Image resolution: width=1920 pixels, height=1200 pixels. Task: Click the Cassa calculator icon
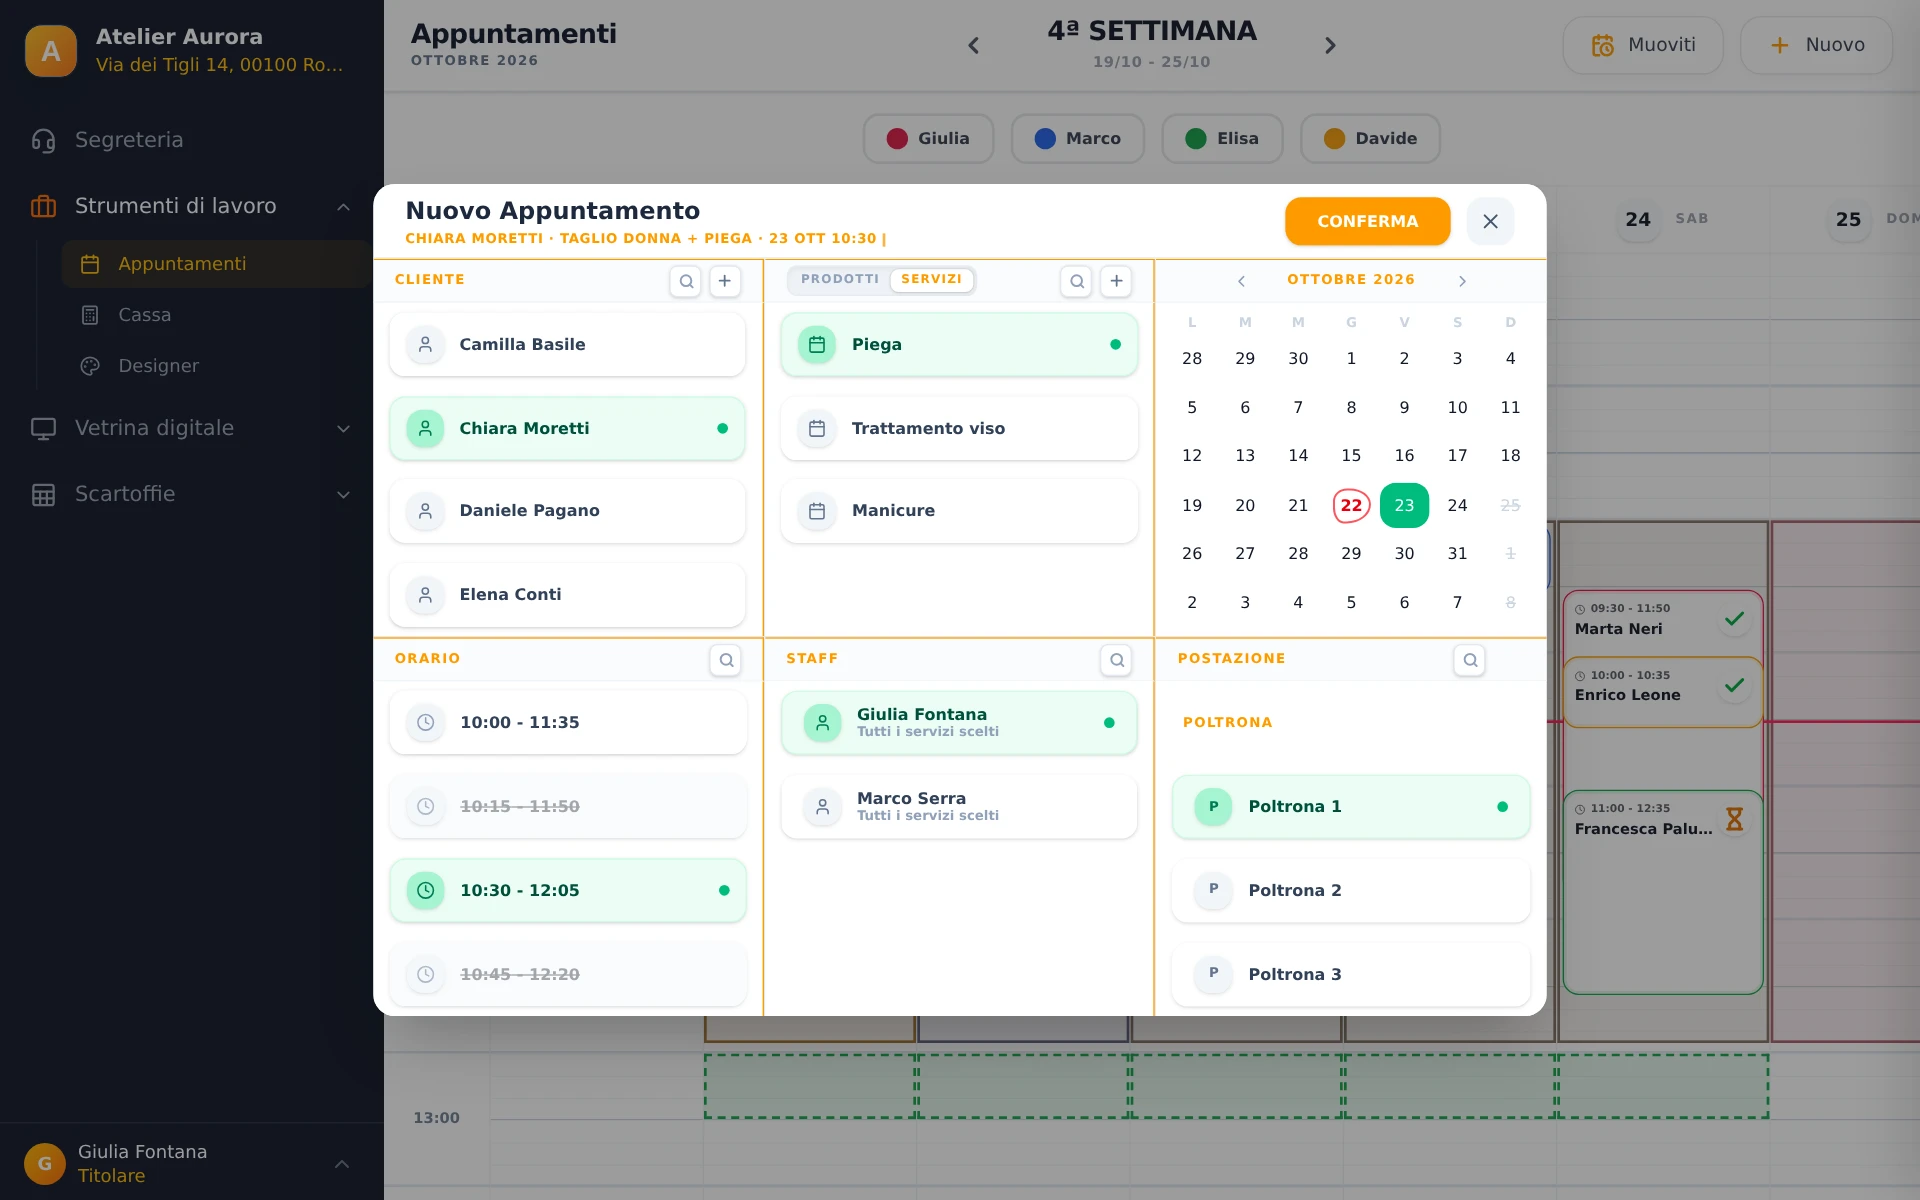pos(90,315)
